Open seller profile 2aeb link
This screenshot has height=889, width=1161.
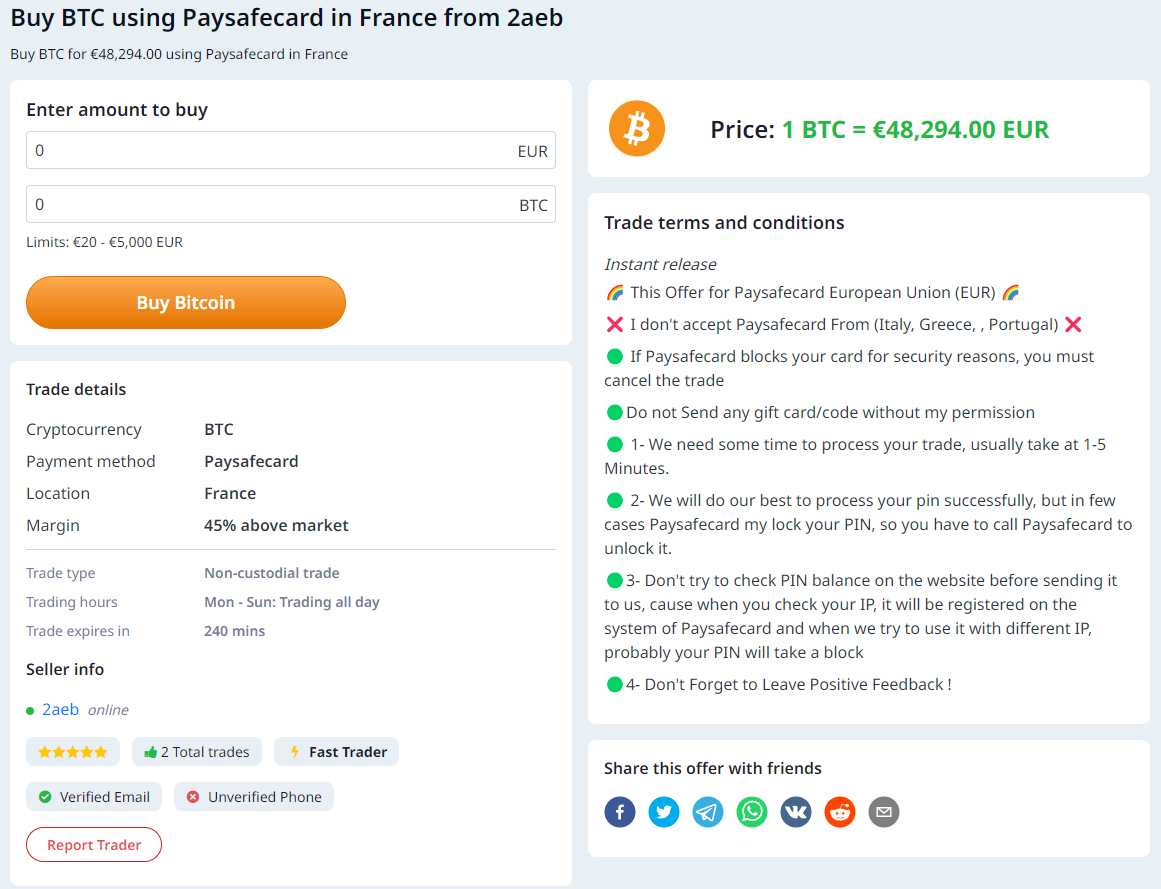point(60,709)
